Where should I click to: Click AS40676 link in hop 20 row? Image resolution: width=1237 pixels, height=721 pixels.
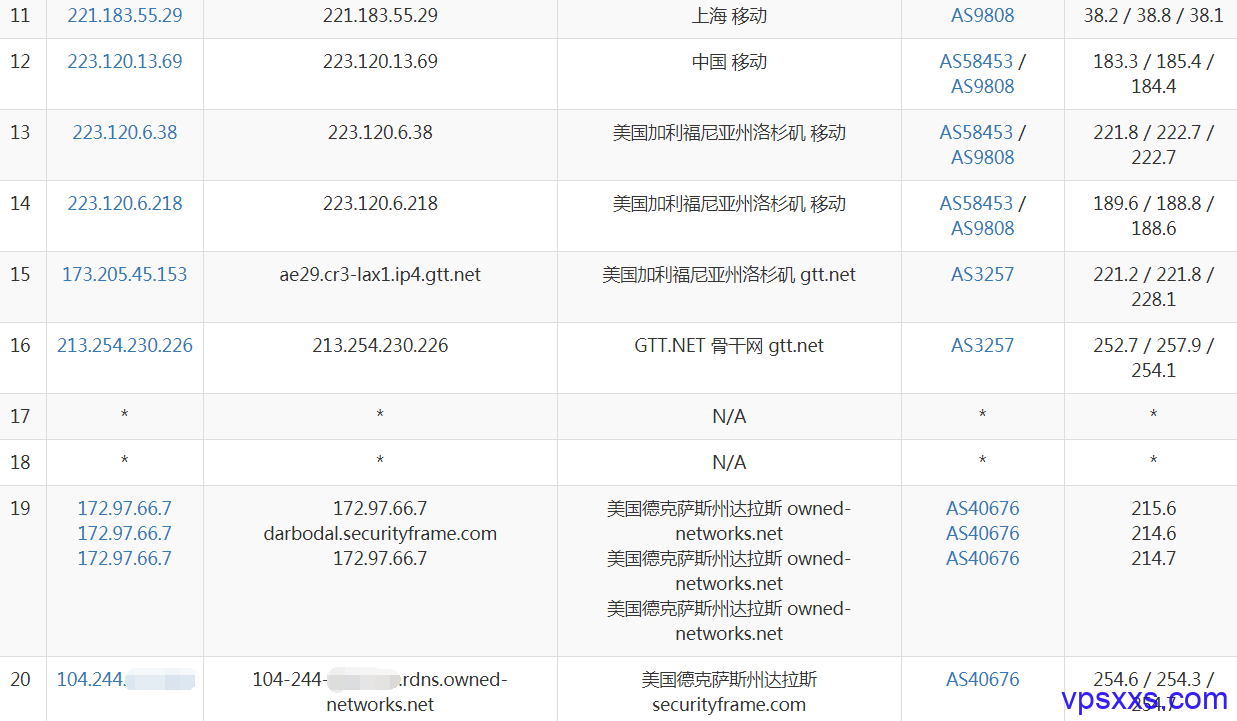(x=982, y=679)
